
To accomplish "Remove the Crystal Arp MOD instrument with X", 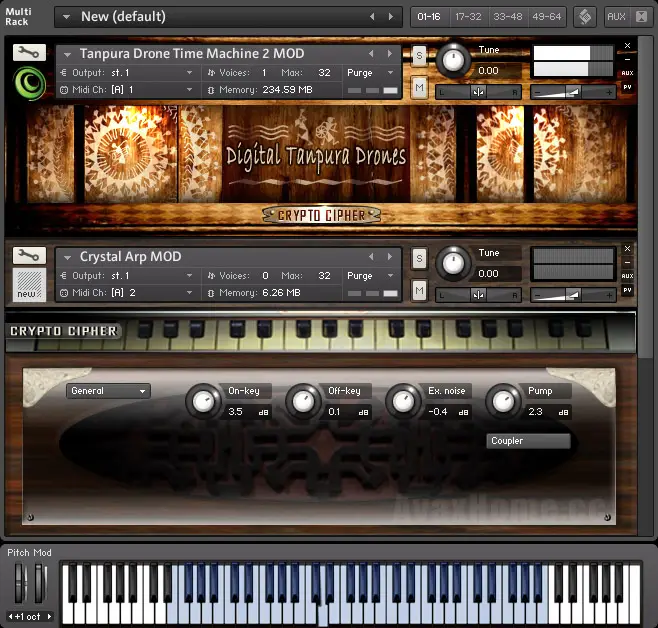I will (627, 248).
